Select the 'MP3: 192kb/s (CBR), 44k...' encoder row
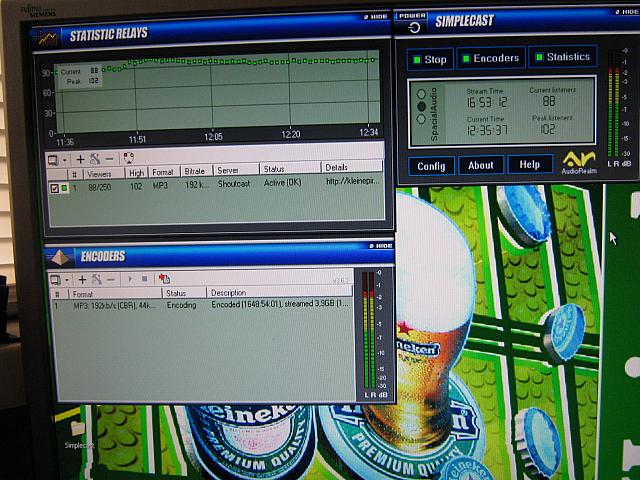Image resolution: width=640 pixels, height=480 pixels. point(114,306)
